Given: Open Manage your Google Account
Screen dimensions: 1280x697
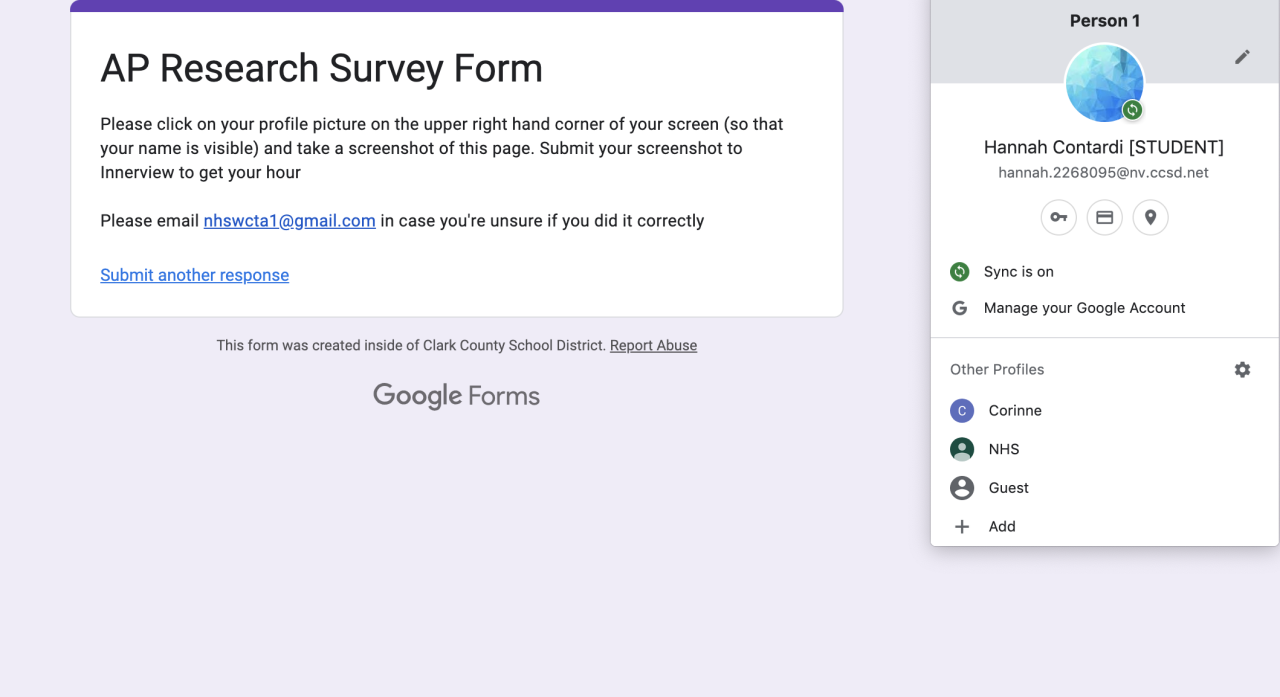Looking at the screenshot, I should click(x=1084, y=308).
